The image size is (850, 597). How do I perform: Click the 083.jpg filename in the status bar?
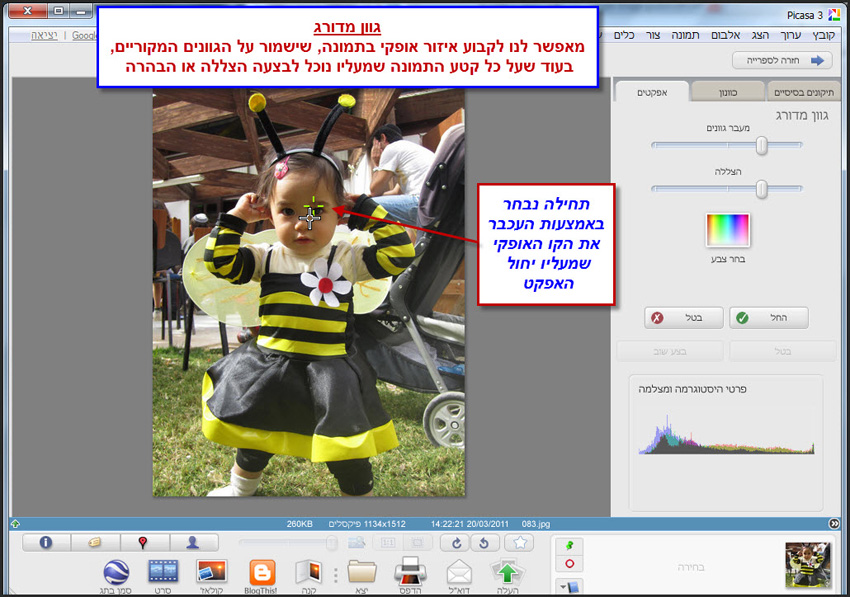536,524
